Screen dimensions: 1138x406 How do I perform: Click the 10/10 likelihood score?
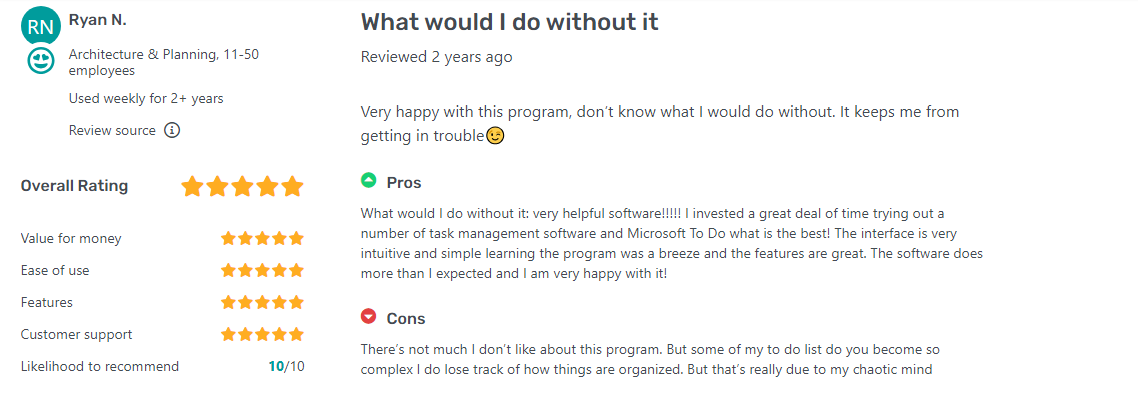click(286, 366)
